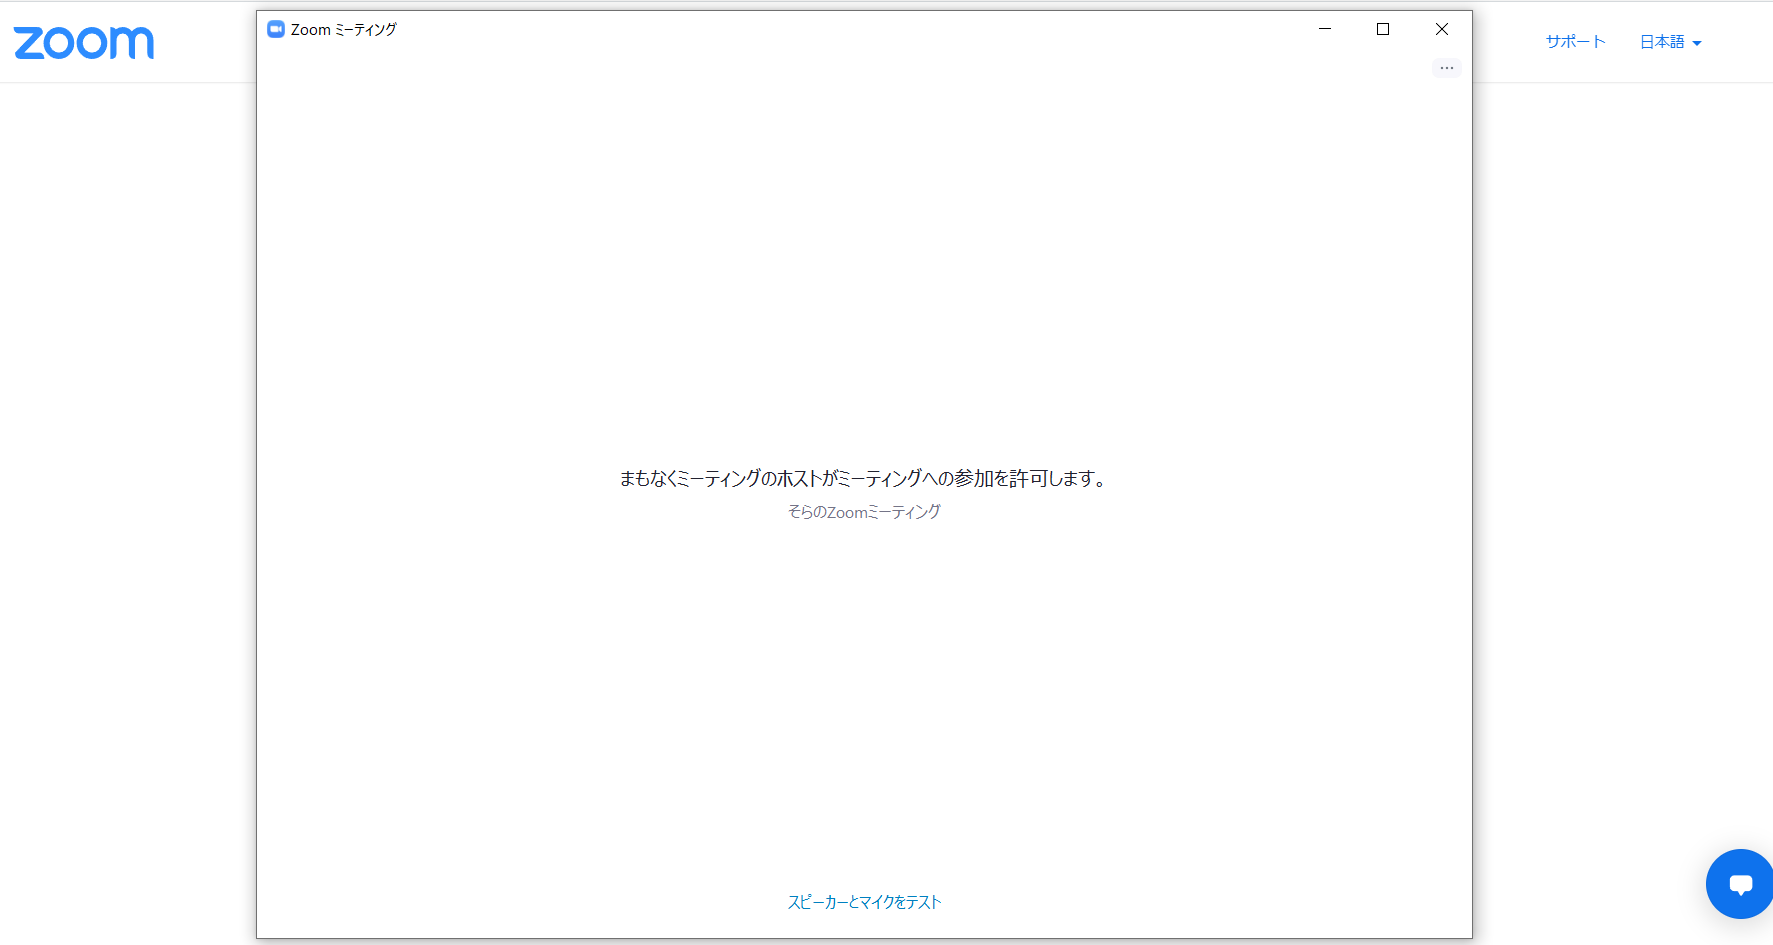Open the サポート page link
Viewport: 1773px width, 945px height.
1575,42
